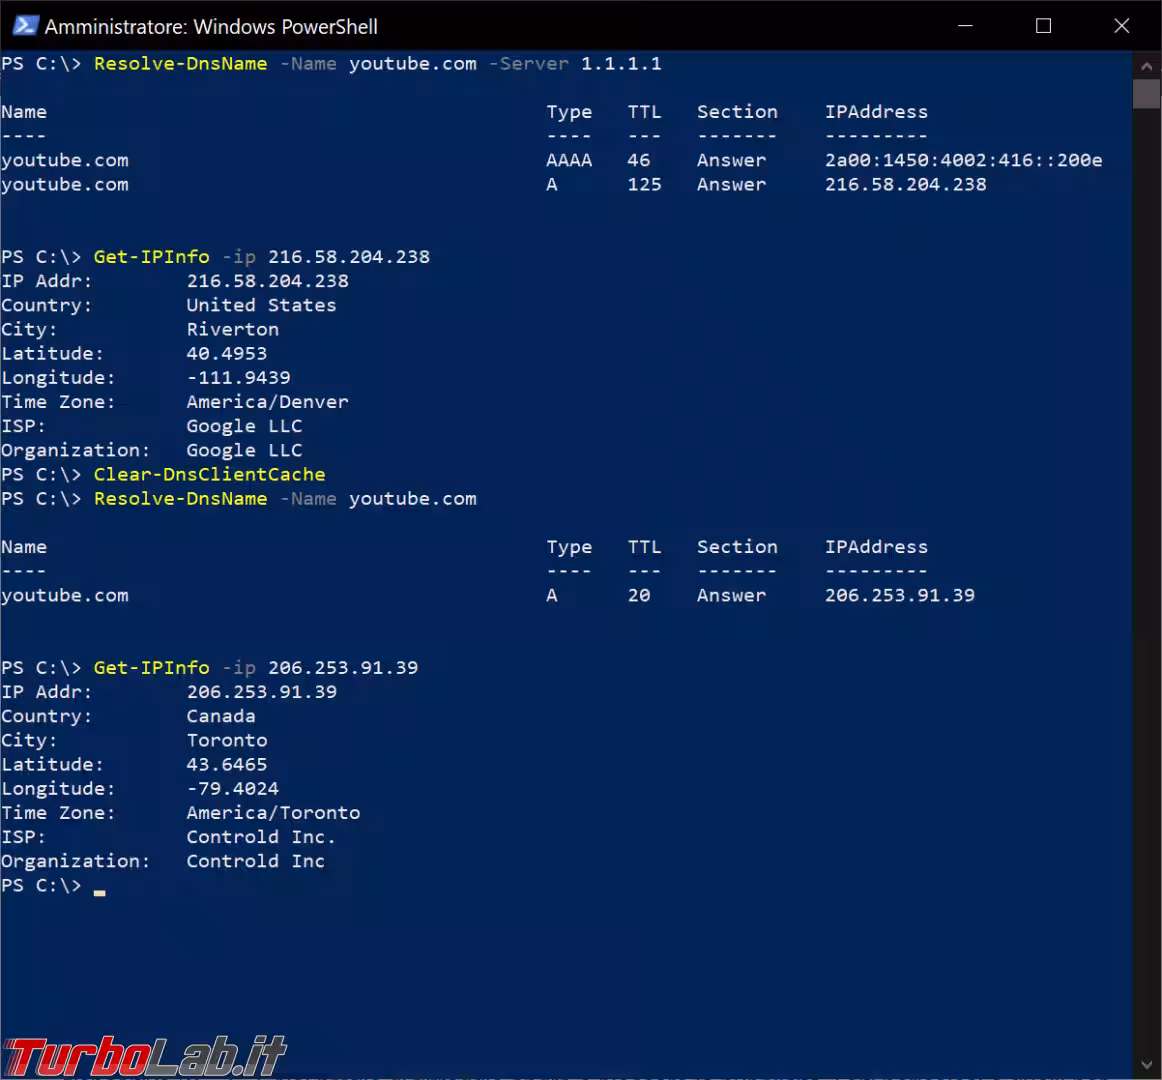1162x1080 pixels.
Task: Click the country value 'Canada'
Action: (221, 716)
